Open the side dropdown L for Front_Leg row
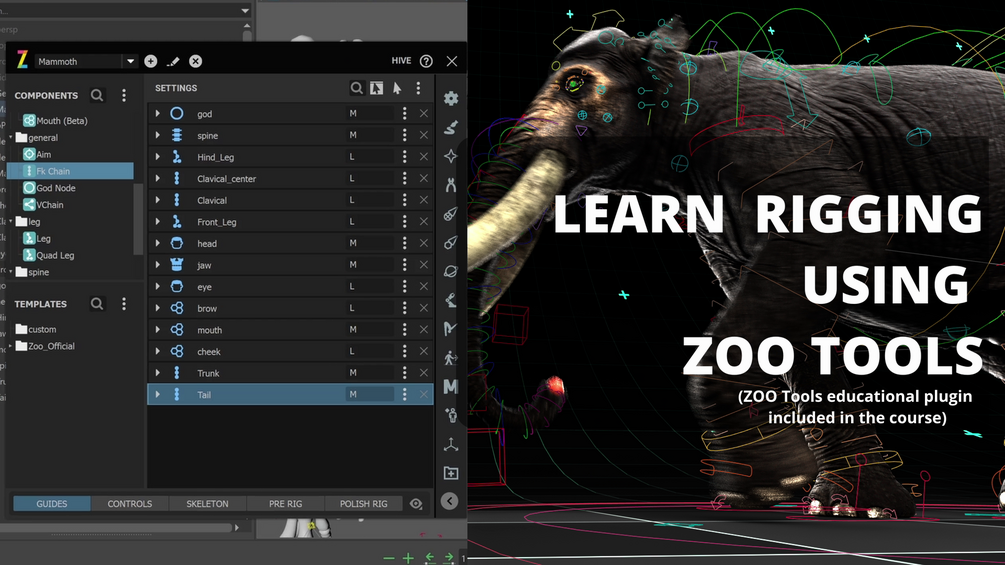This screenshot has height=565, width=1005. (x=370, y=222)
